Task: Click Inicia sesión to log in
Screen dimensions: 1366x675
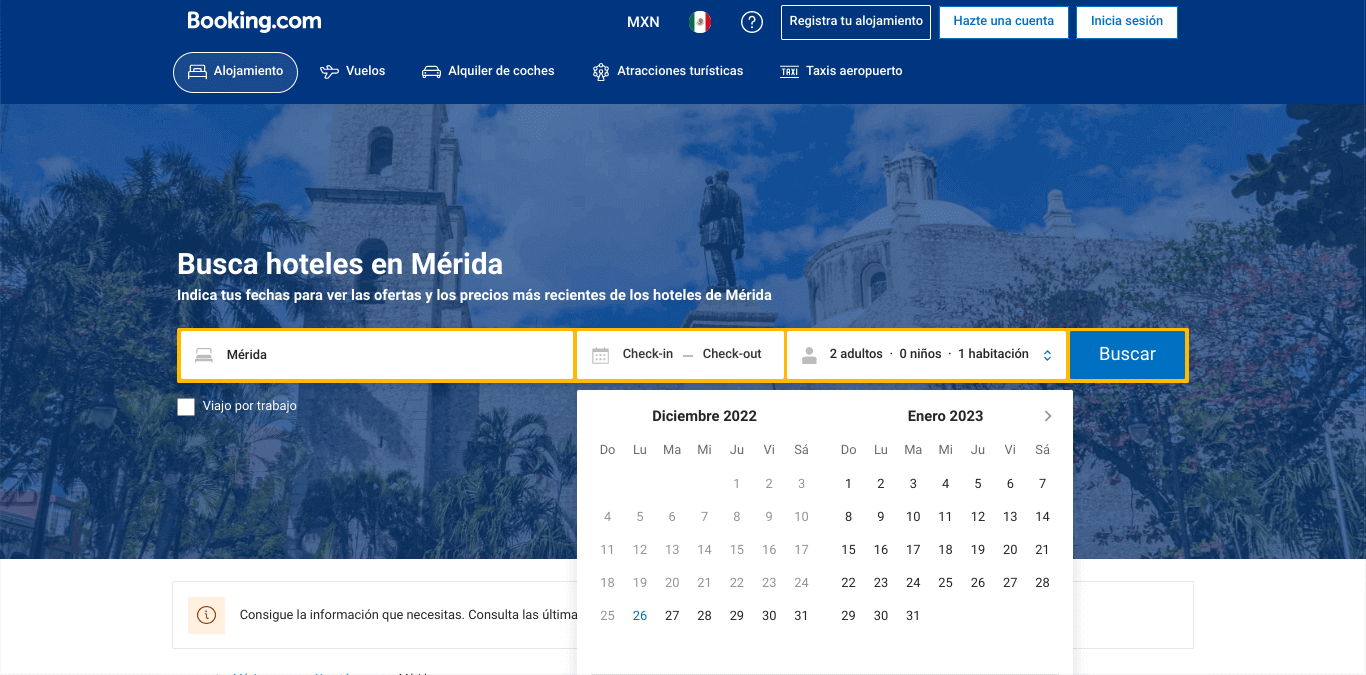Action: 1126,21
